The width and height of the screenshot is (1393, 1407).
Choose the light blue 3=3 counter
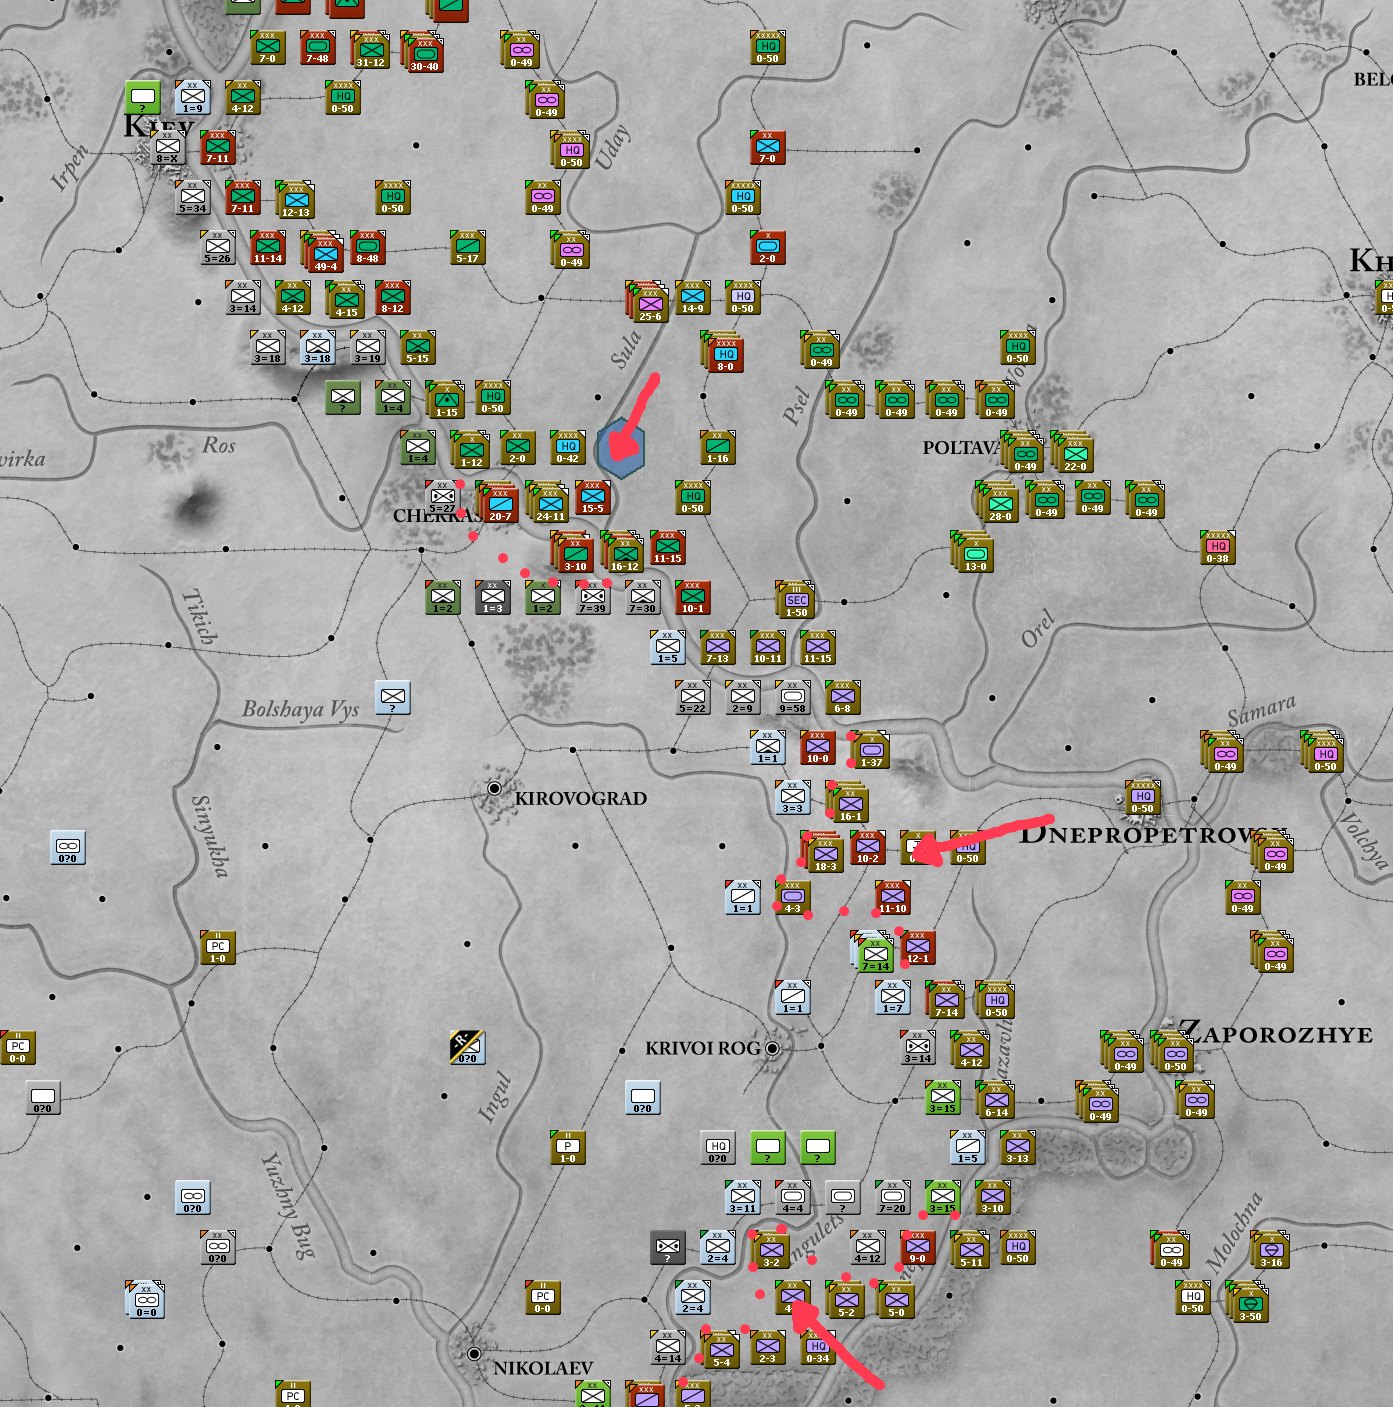[793, 798]
